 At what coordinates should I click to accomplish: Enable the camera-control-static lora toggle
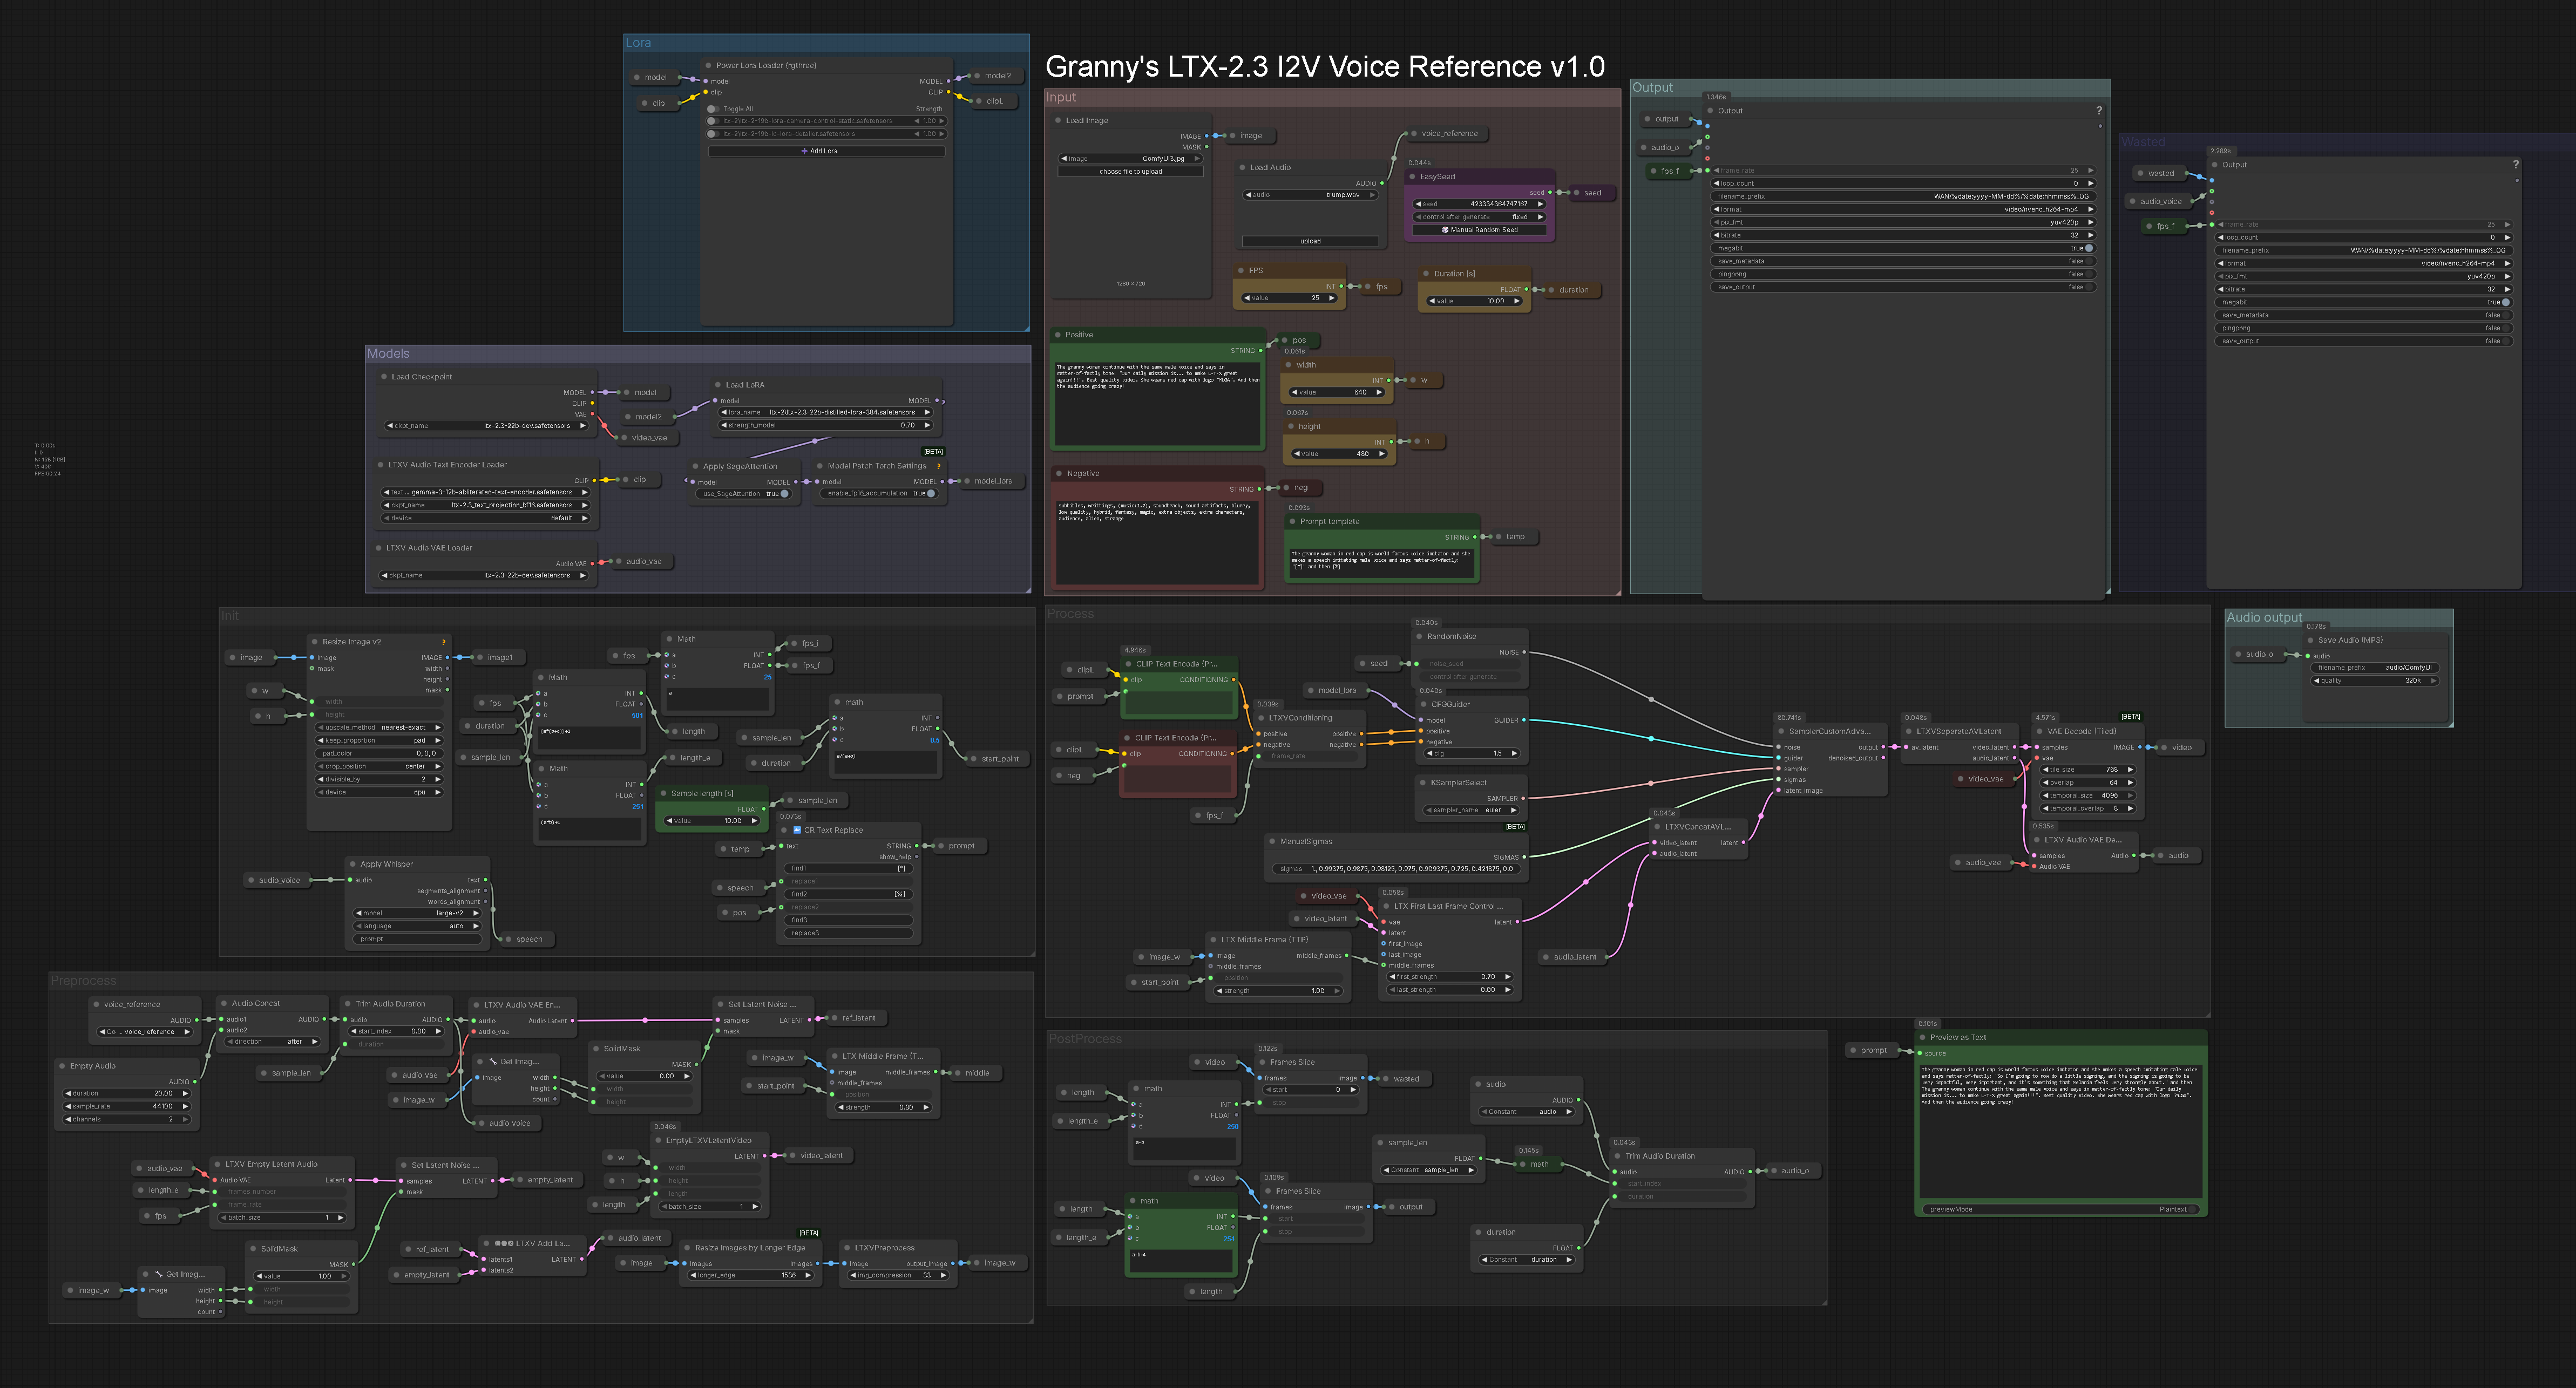713,121
